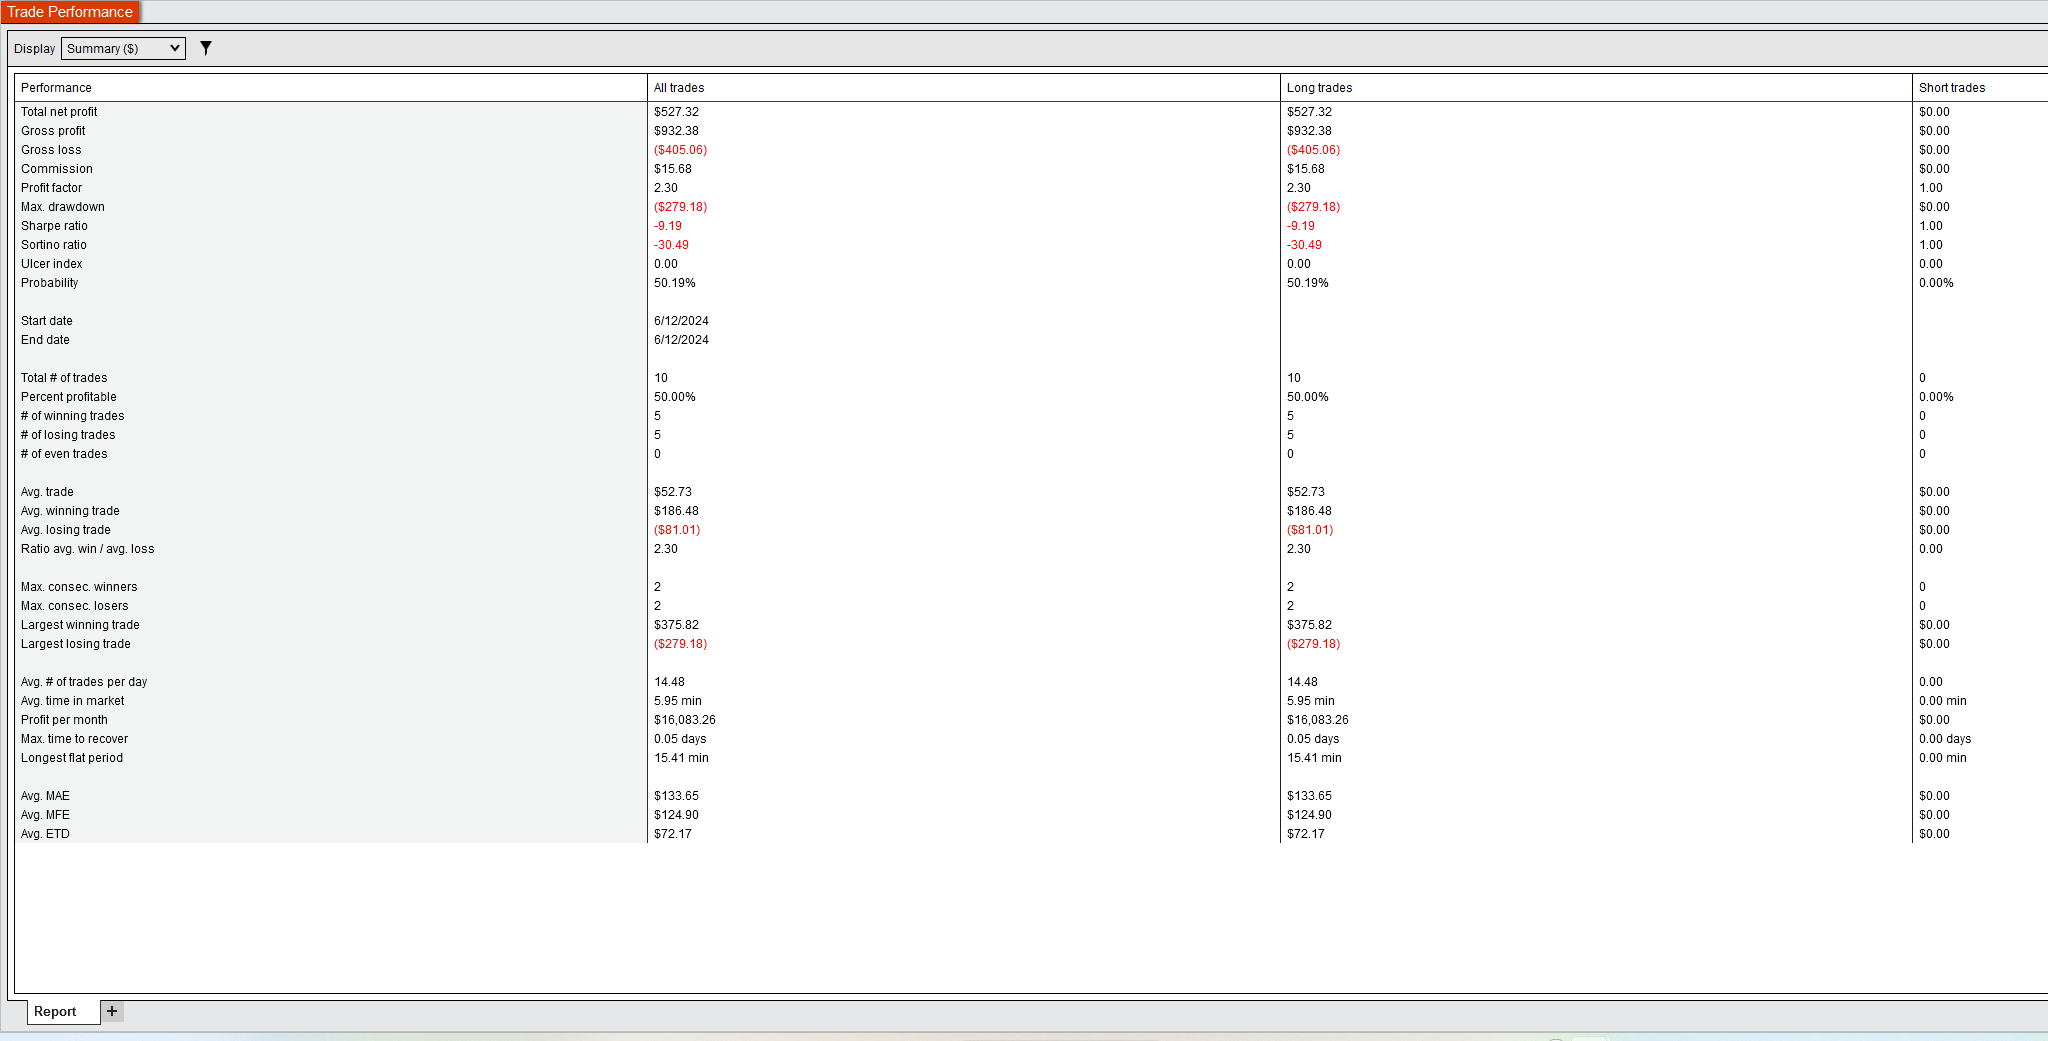Select the Profit per month row label
Image resolution: width=2048 pixels, height=1041 pixels.
(x=64, y=720)
